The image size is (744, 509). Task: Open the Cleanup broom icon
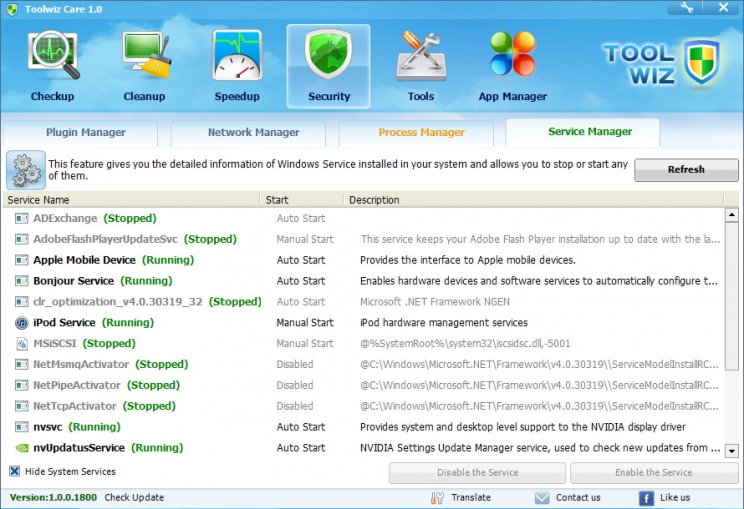coord(145,55)
